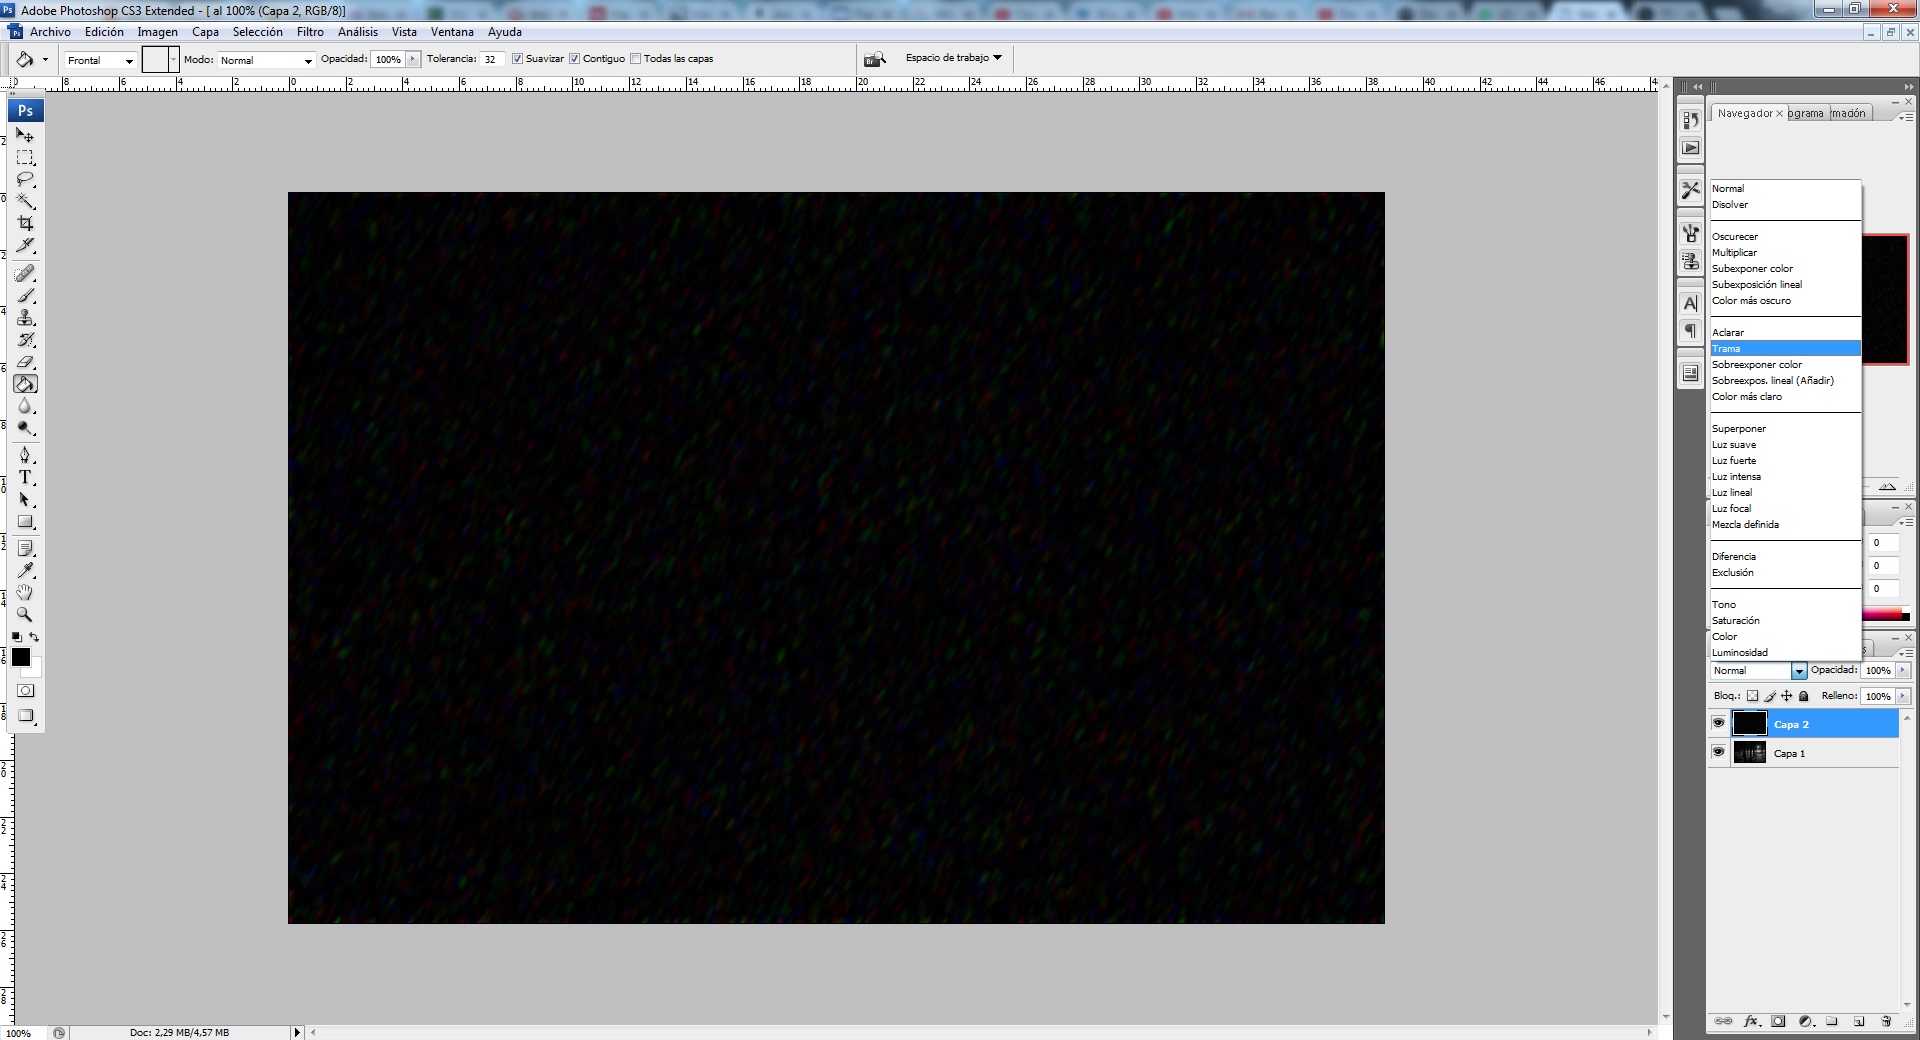Open the Modo dropdown in options bar
This screenshot has height=1040, width=1920.
coord(266,61)
